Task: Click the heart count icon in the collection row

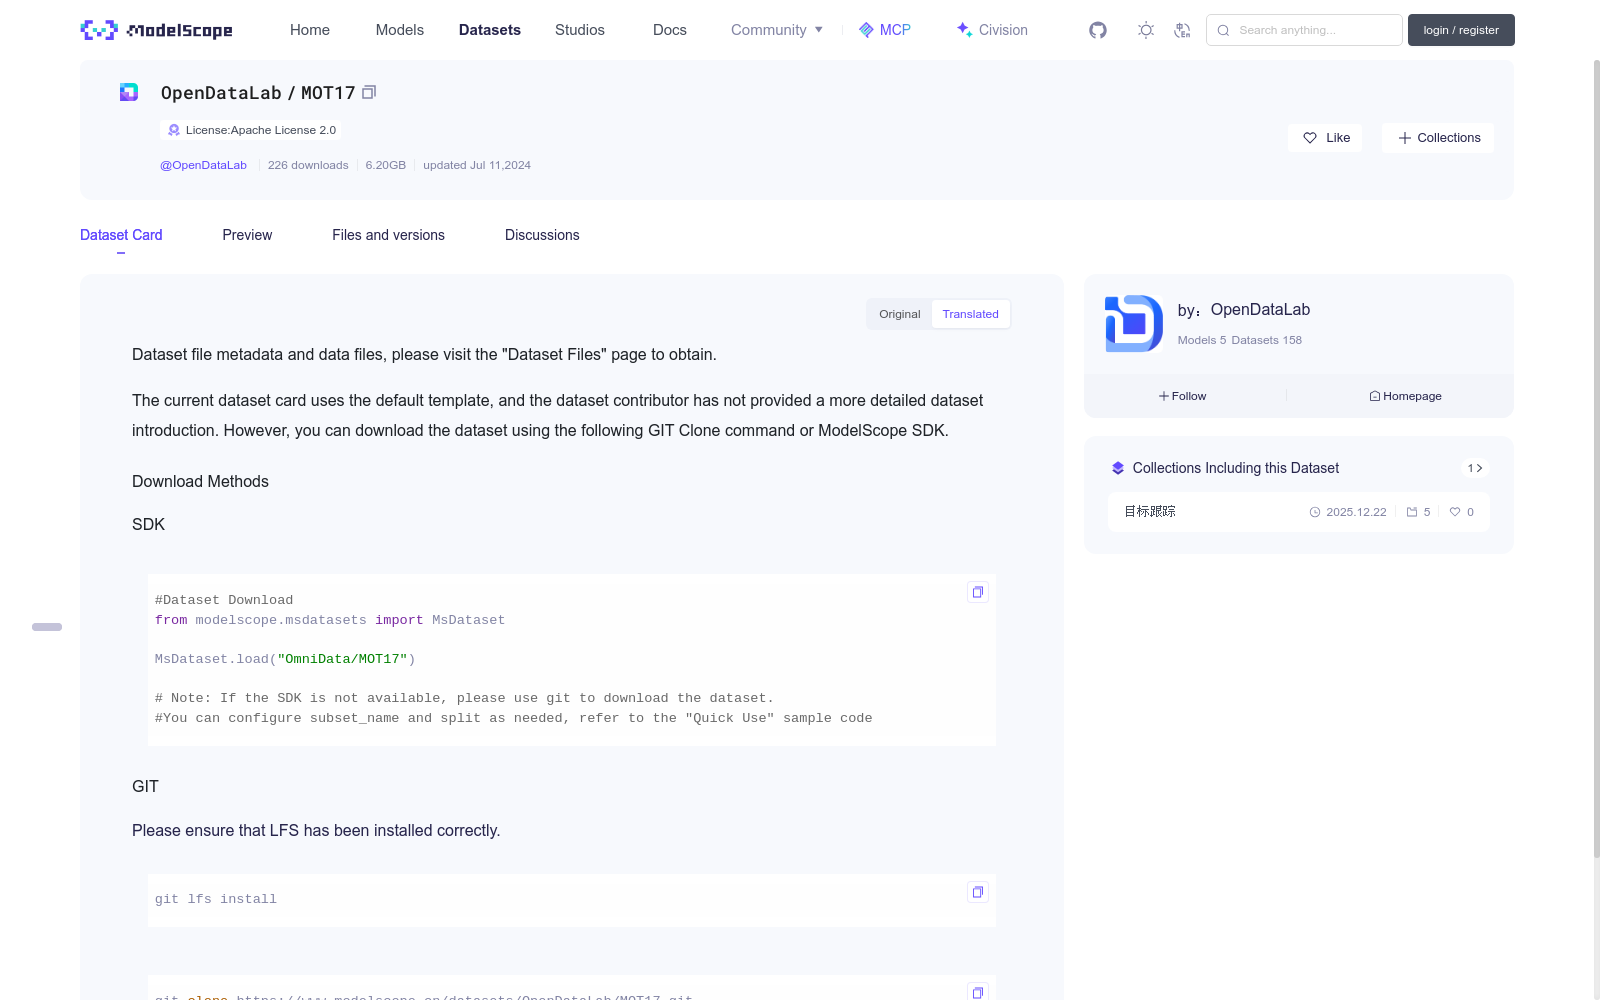Action: tap(1455, 512)
